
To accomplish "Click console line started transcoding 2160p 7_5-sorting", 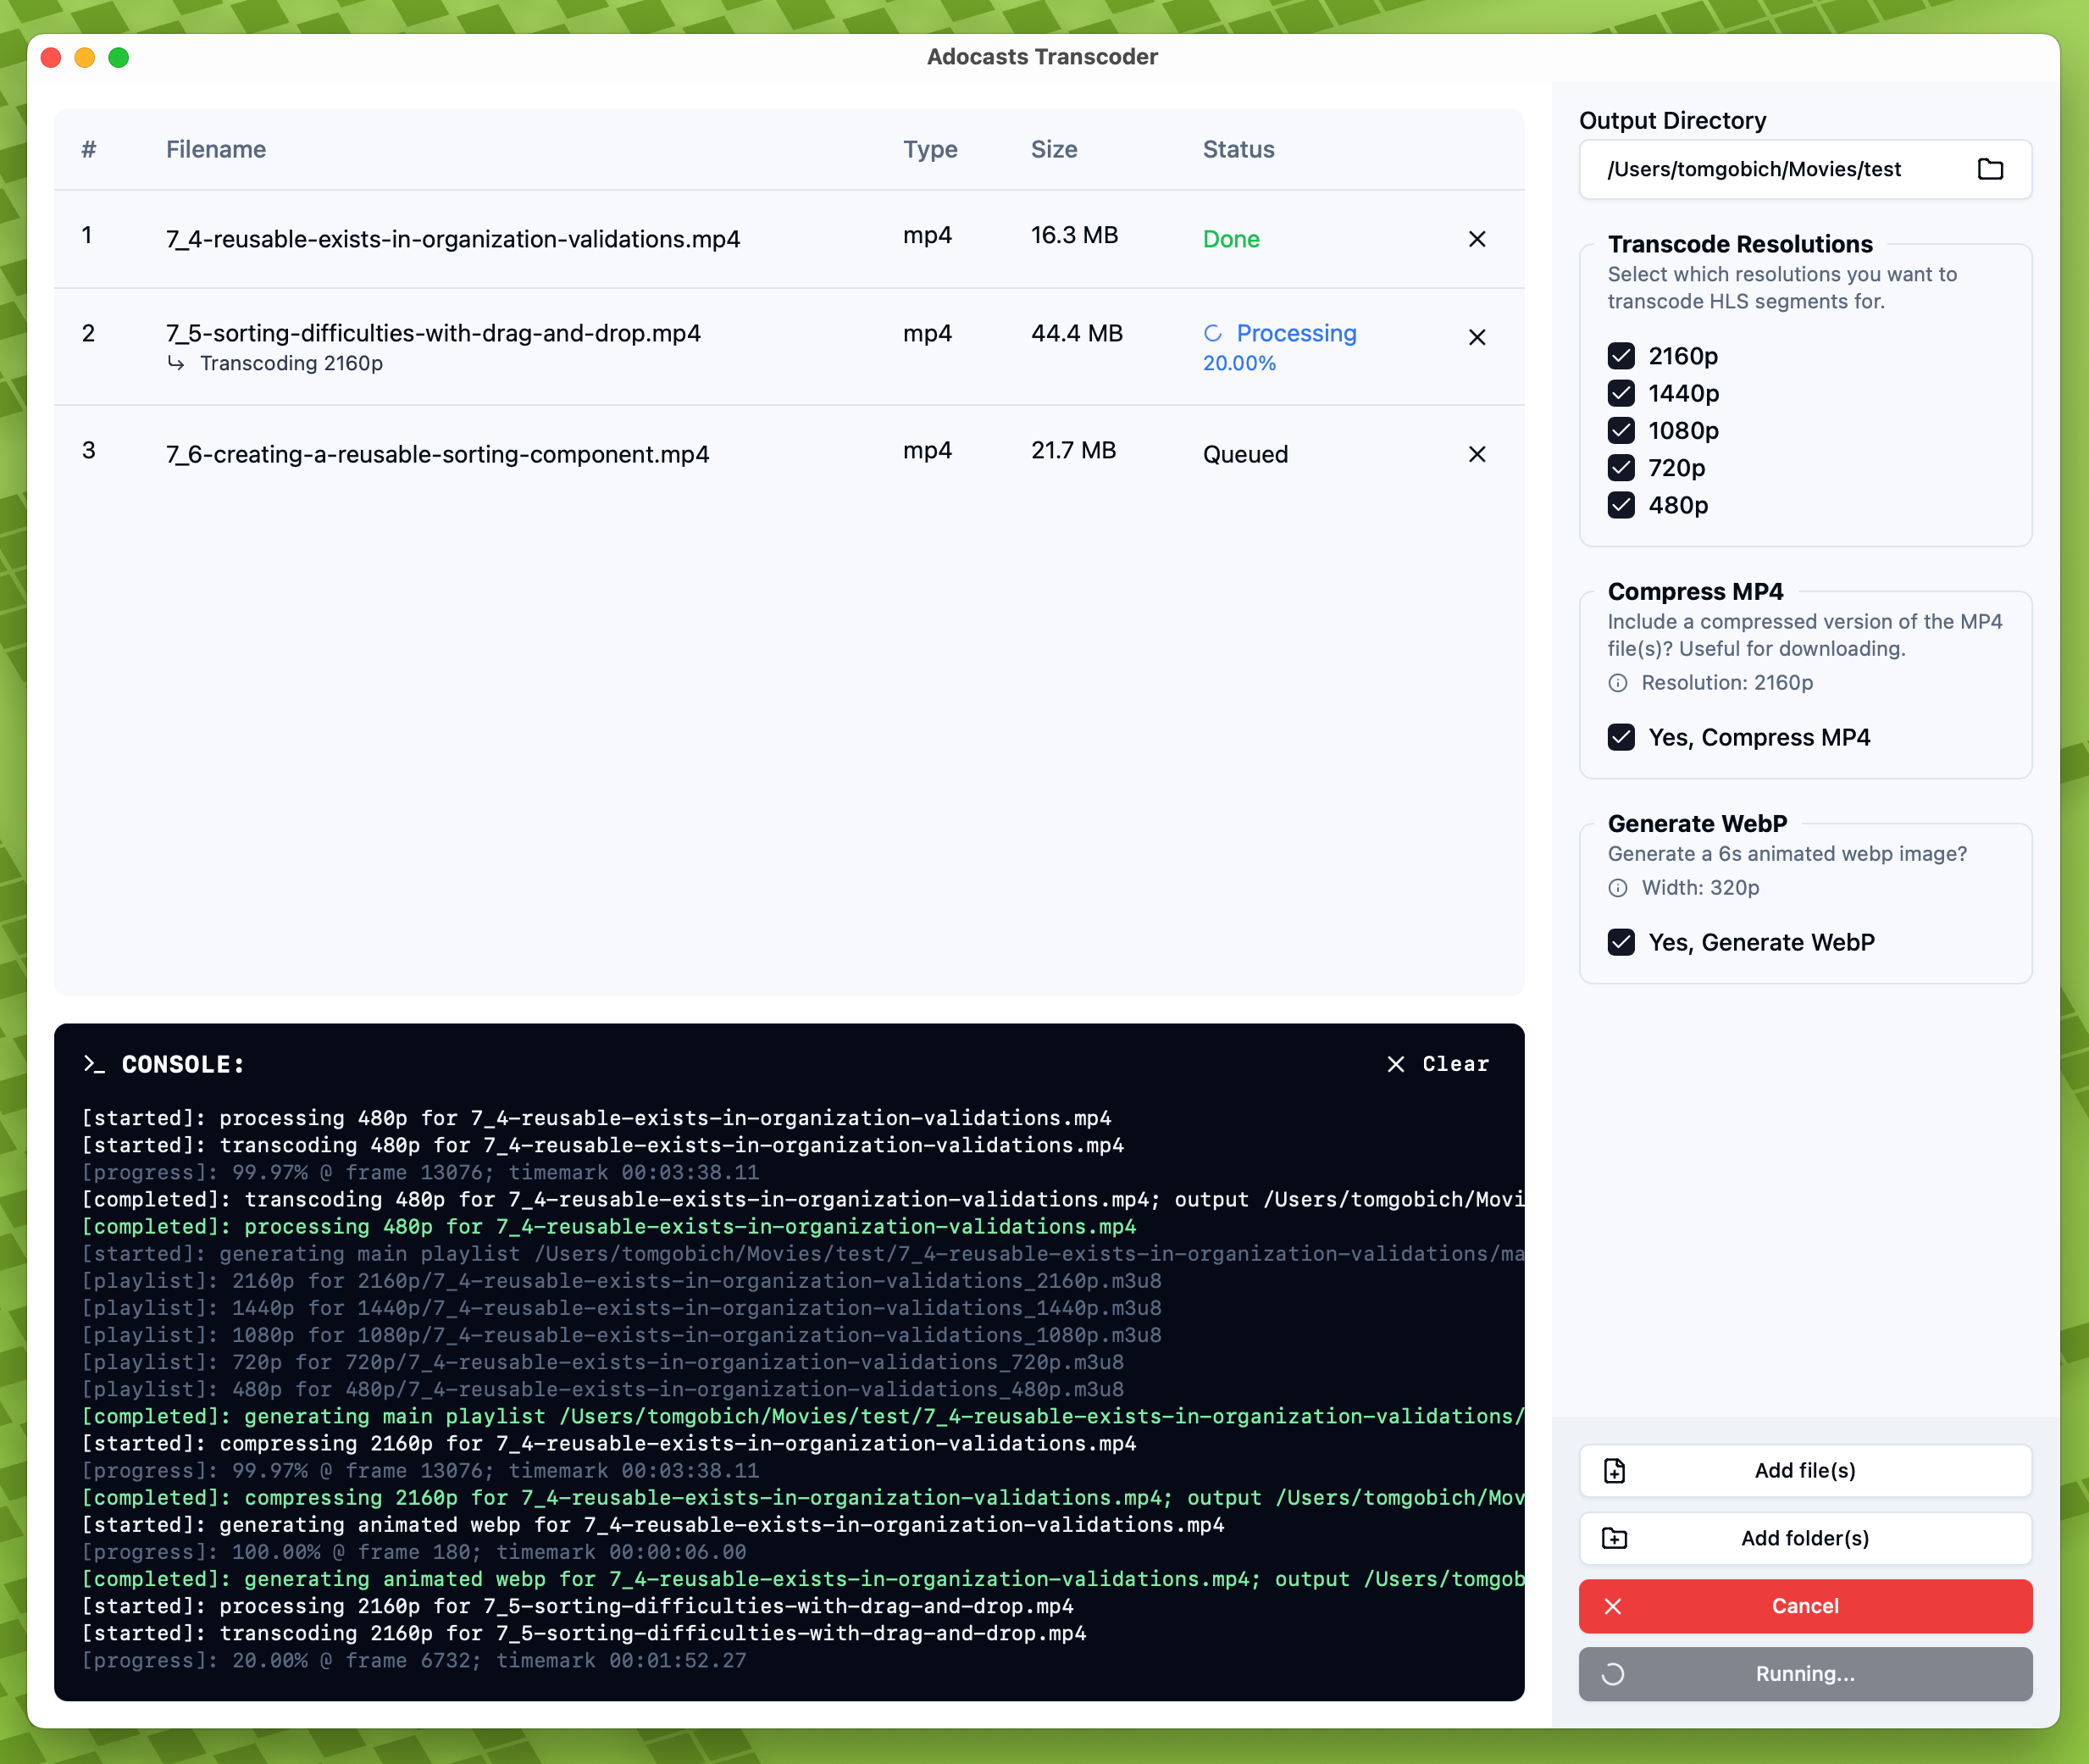I will pyautogui.click(x=584, y=1633).
